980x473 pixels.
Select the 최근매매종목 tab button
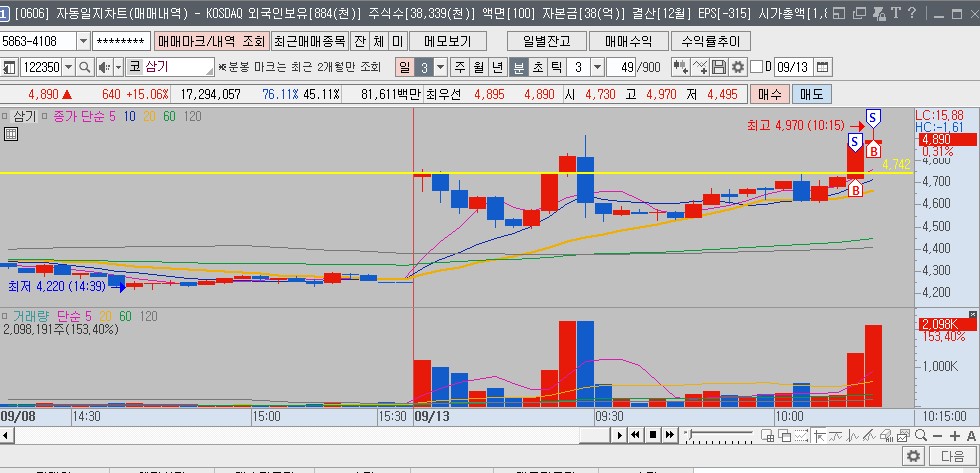pos(310,42)
